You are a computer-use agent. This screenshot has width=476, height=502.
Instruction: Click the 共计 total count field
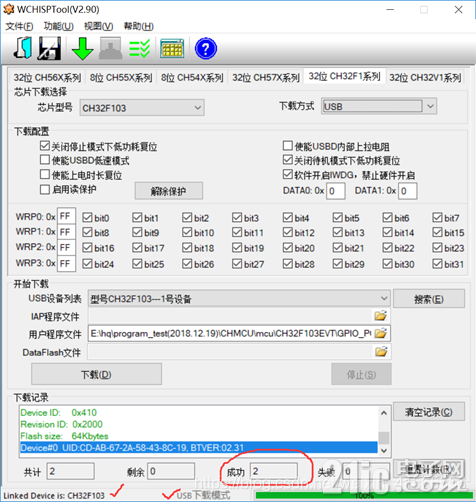point(71,471)
